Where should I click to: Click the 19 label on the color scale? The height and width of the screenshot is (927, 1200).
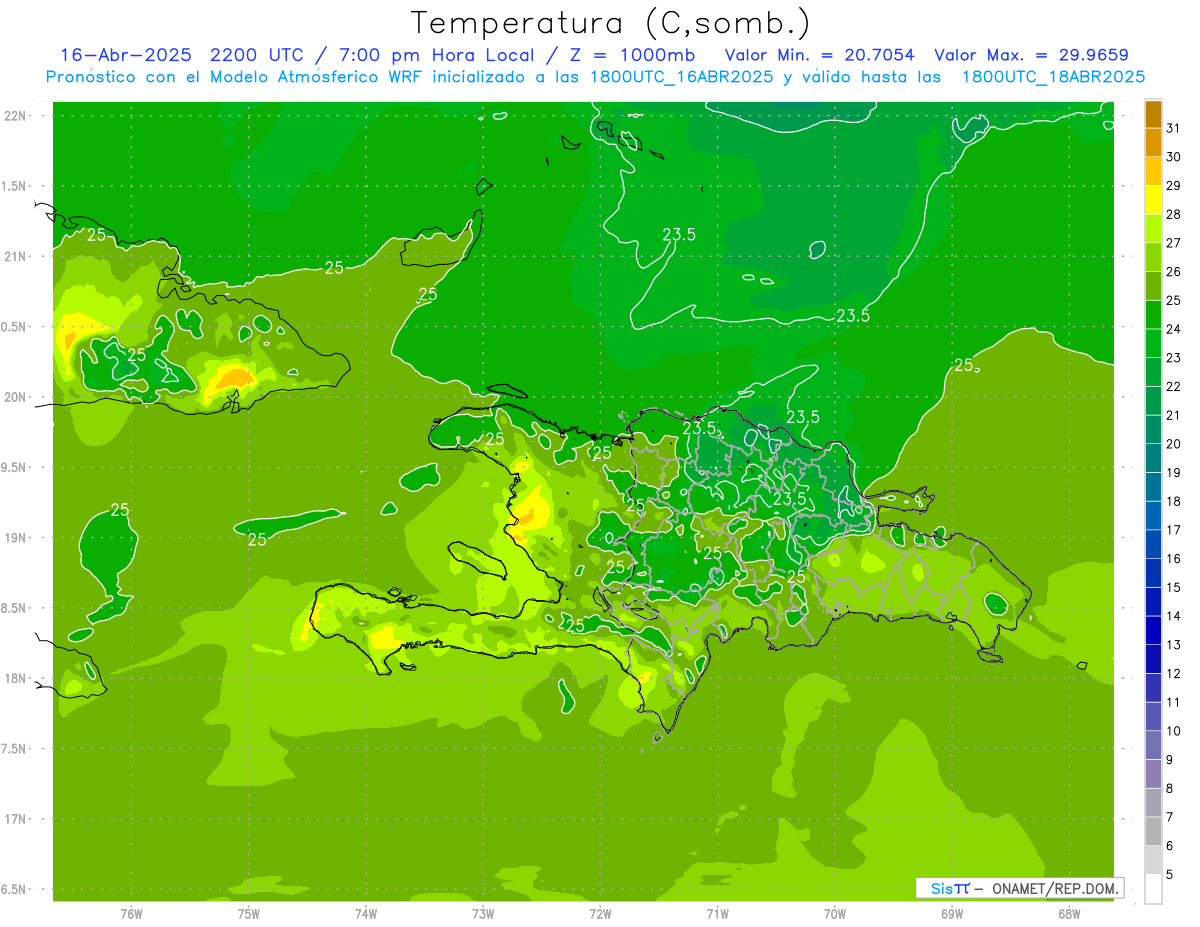[x=1174, y=473]
